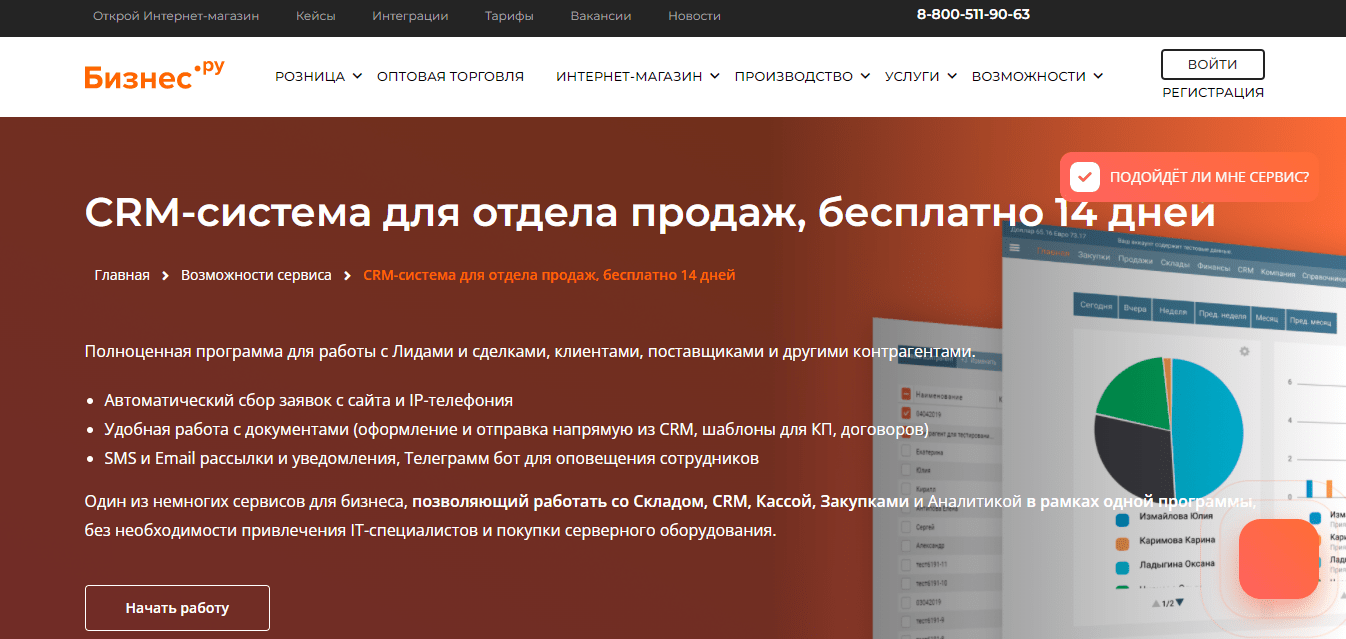Screen dimensions: 1346x639
Task: Click hamburger menu icon in the CRM preview
Action: coord(1016,247)
